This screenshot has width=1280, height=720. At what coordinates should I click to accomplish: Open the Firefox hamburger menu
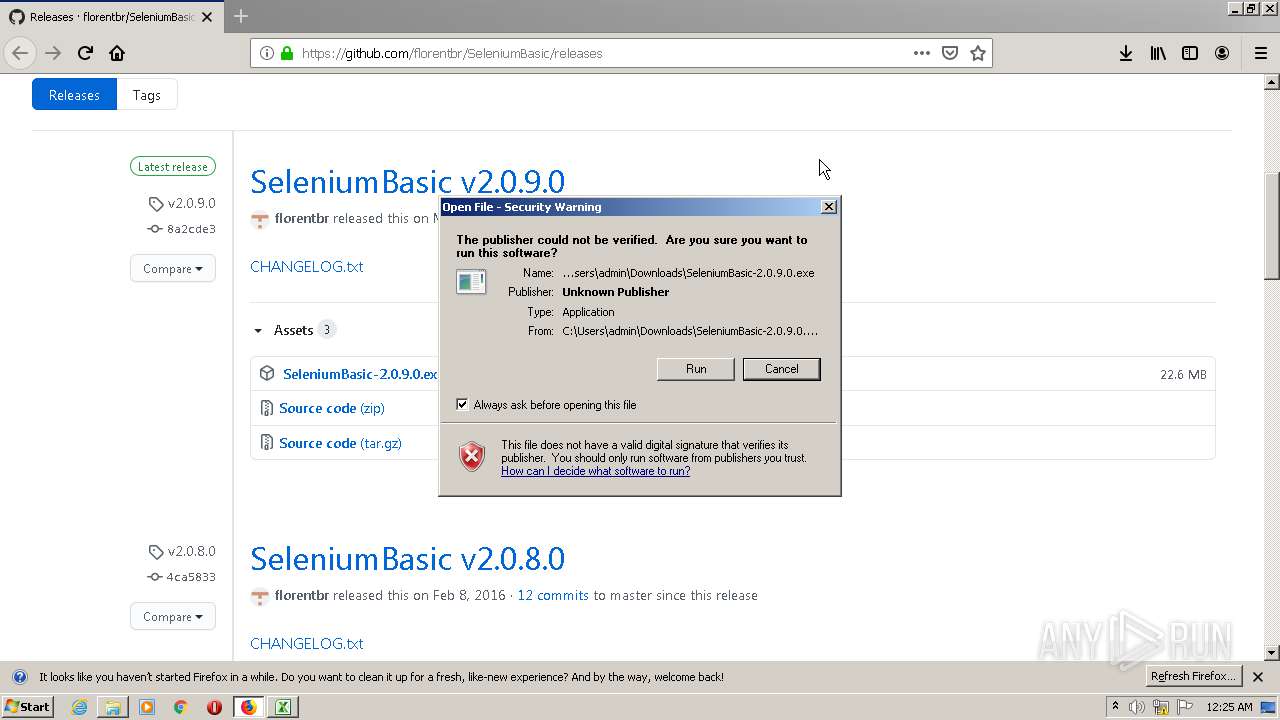1261,53
